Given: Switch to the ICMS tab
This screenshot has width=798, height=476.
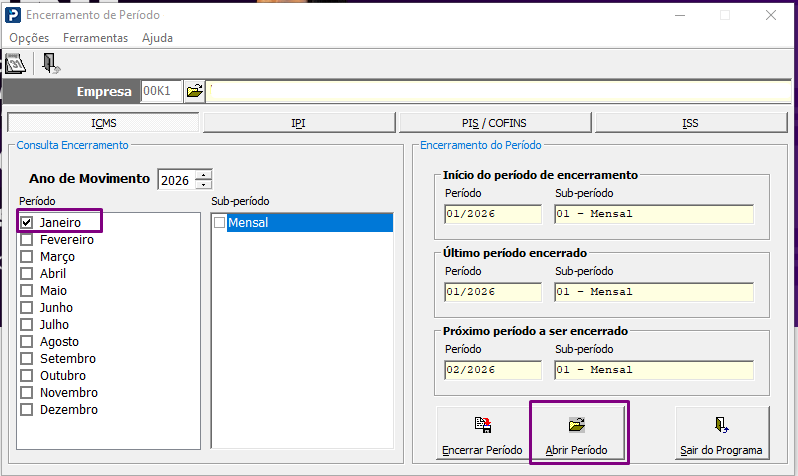Looking at the screenshot, I should (103, 123).
